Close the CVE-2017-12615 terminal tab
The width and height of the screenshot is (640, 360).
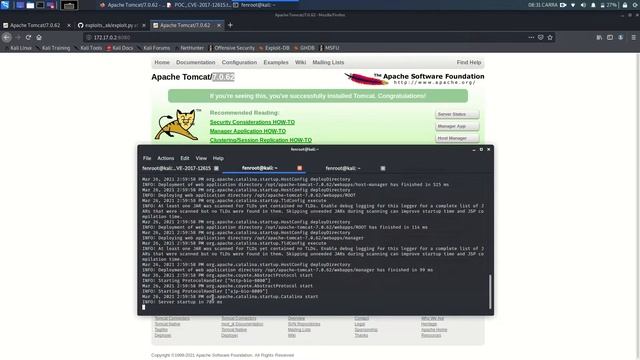[x=216, y=168]
